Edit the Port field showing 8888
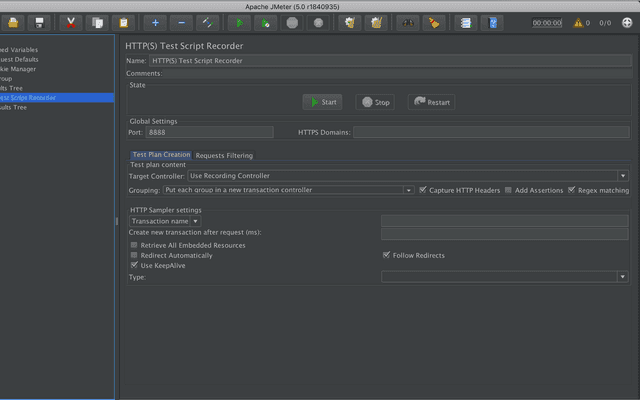 [209, 132]
